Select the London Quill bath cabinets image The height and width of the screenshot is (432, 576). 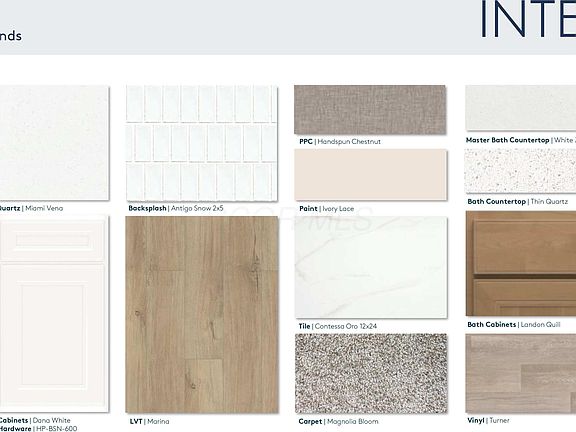tap(521, 263)
